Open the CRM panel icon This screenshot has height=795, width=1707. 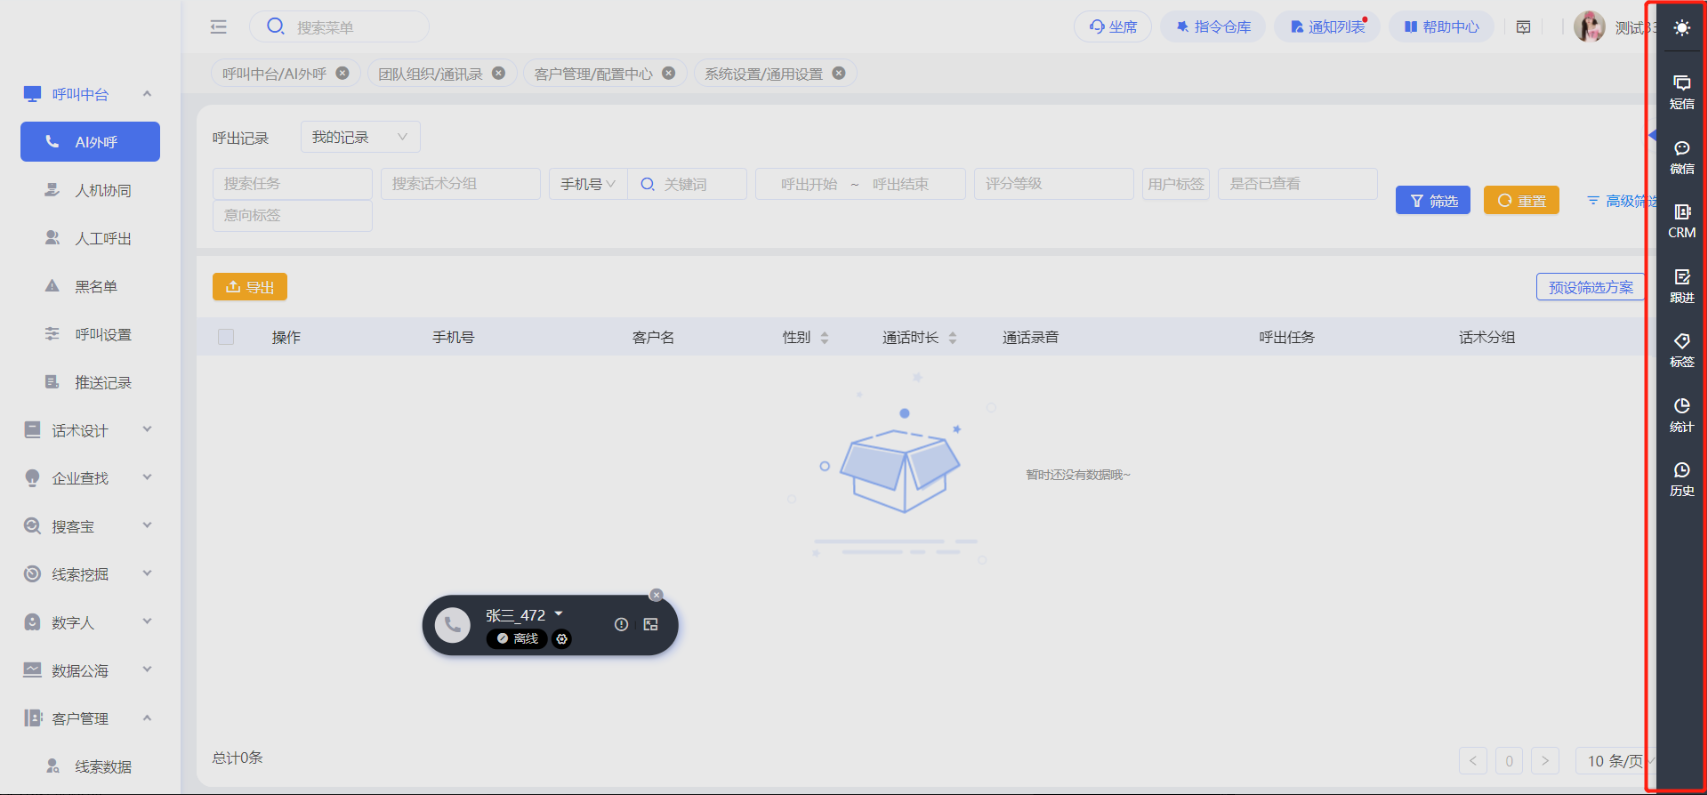click(1682, 220)
